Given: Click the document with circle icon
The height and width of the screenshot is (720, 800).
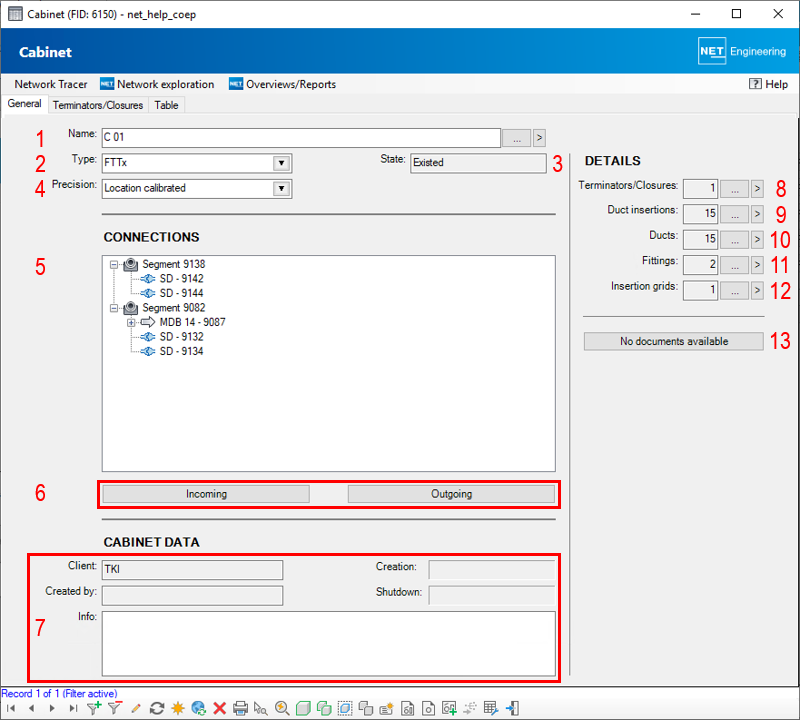Looking at the screenshot, I should pos(429,708).
